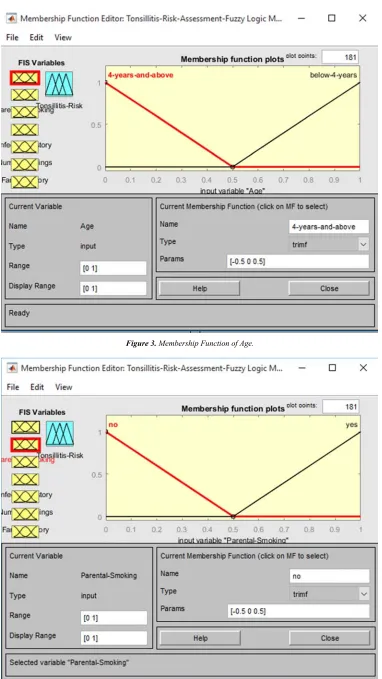Open View menu in the Parental-Smoking window
382x679 pixels.
63,387
